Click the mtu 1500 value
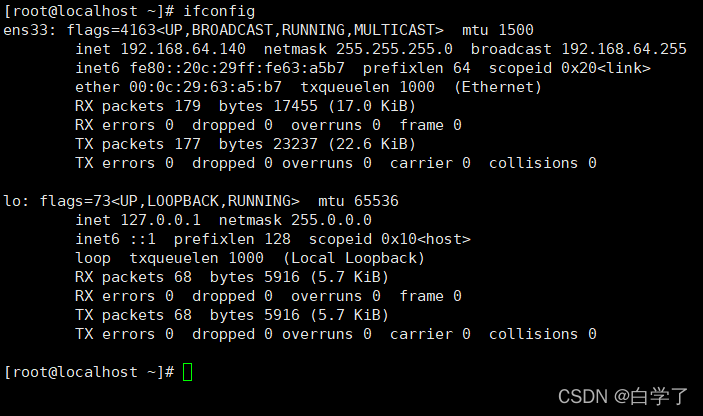Image resolution: width=703 pixels, height=416 pixels. [x=498, y=30]
